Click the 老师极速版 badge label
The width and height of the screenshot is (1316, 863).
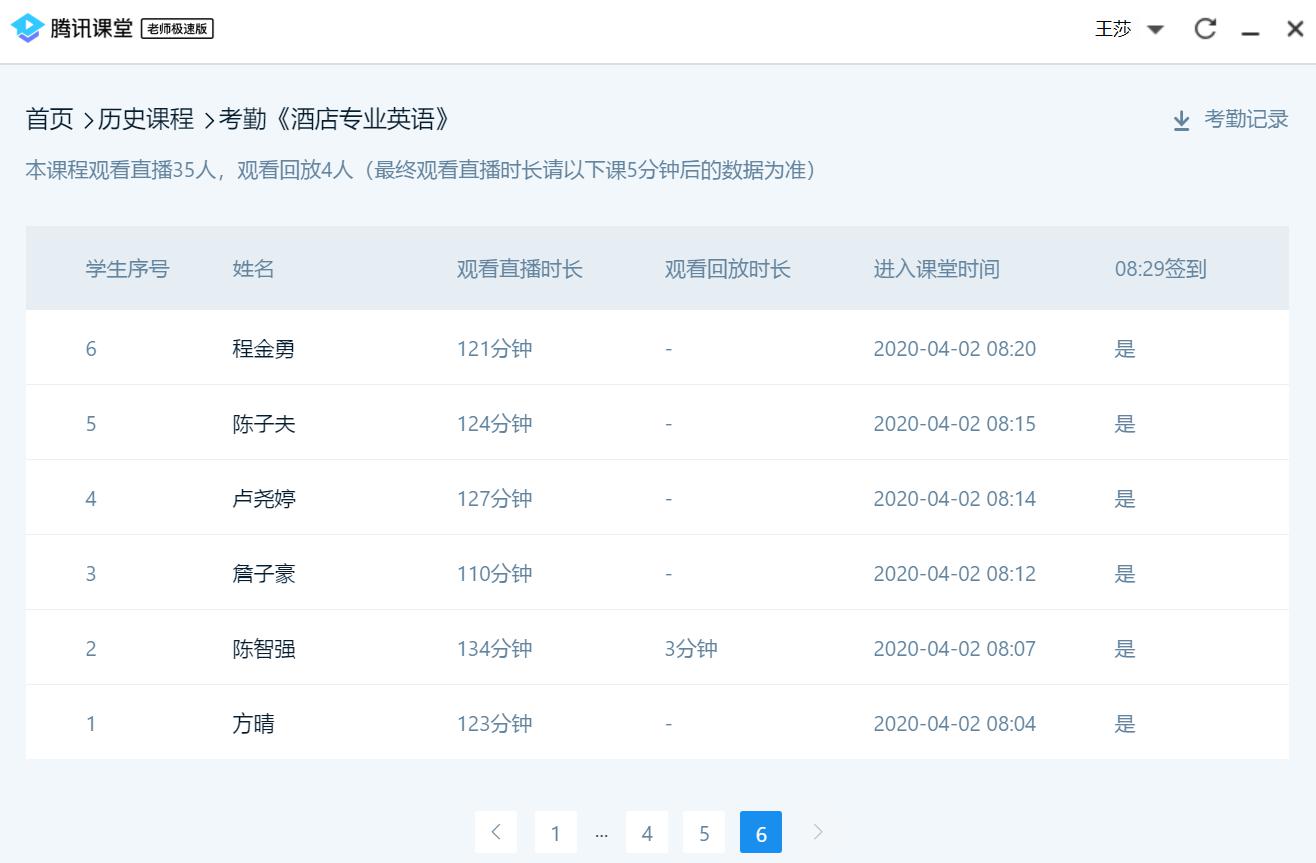177,29
